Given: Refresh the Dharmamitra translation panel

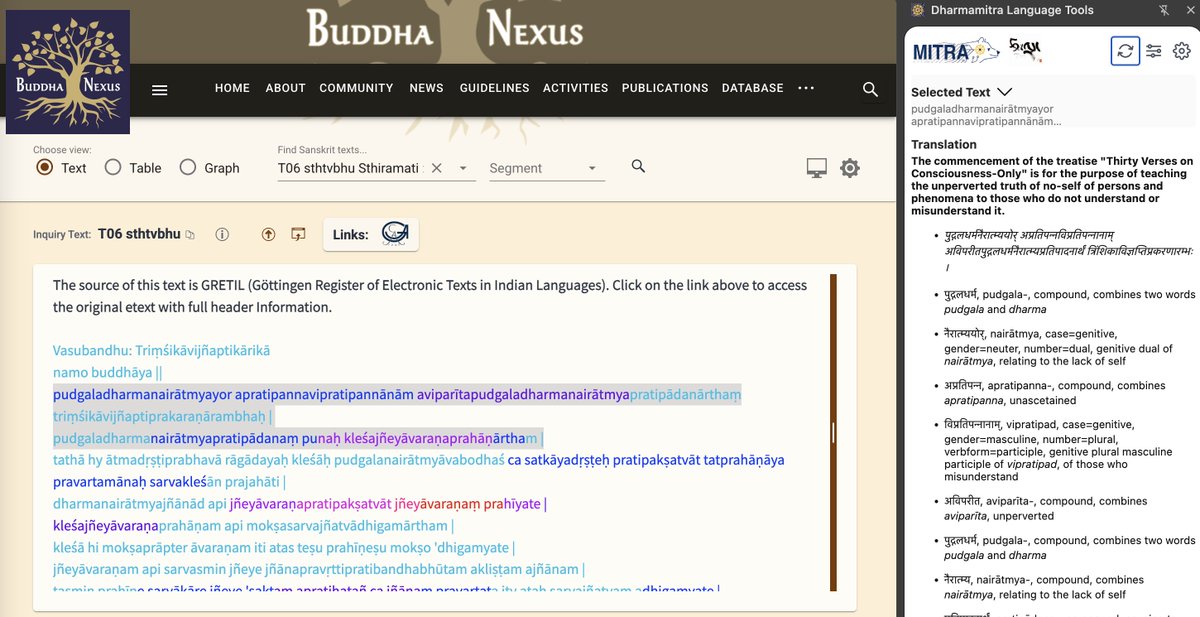Looking at the screenshot, I should pos(1125,51).
